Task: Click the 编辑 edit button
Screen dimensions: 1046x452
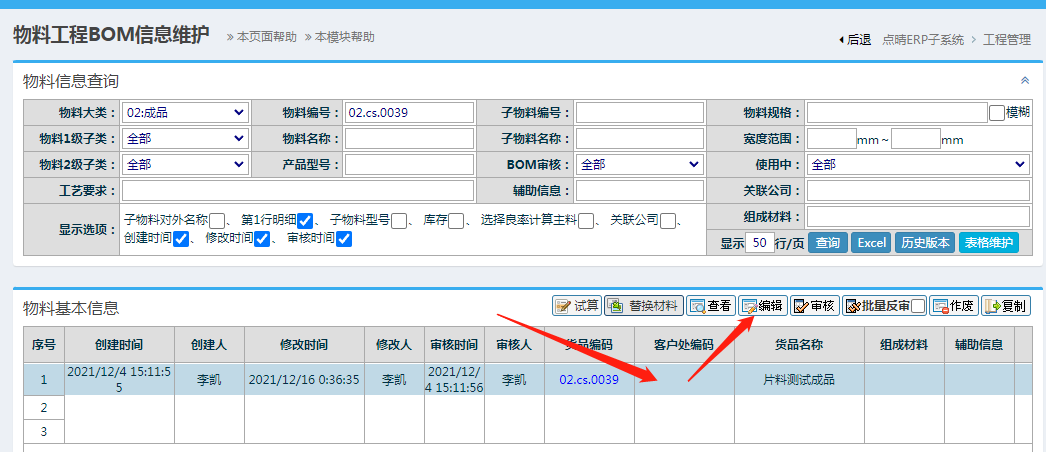Action: click(762, 306)
